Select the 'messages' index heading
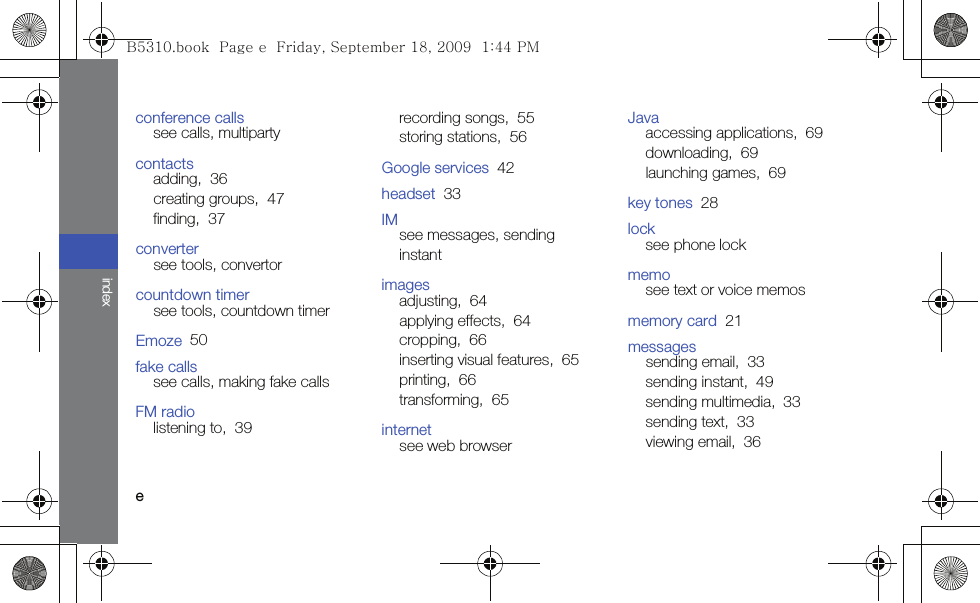 pyautogui.click(x=662, y=347)
